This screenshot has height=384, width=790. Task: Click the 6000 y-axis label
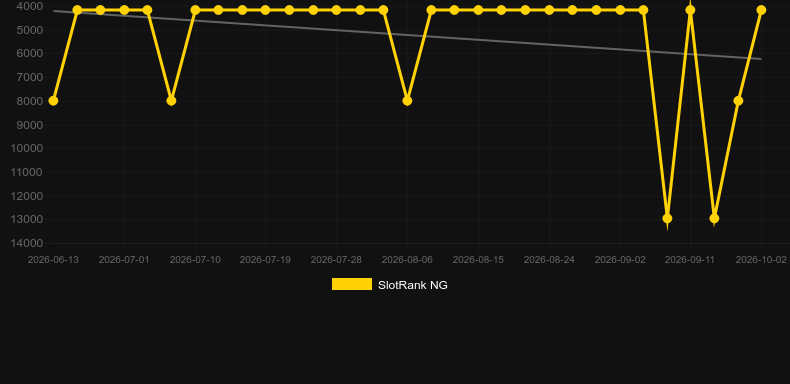[x=30, y=53]
